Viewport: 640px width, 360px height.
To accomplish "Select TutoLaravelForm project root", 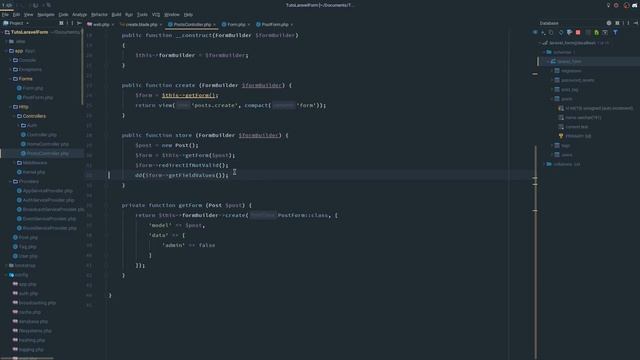I will pyautogui.click(x=29, y=32).
